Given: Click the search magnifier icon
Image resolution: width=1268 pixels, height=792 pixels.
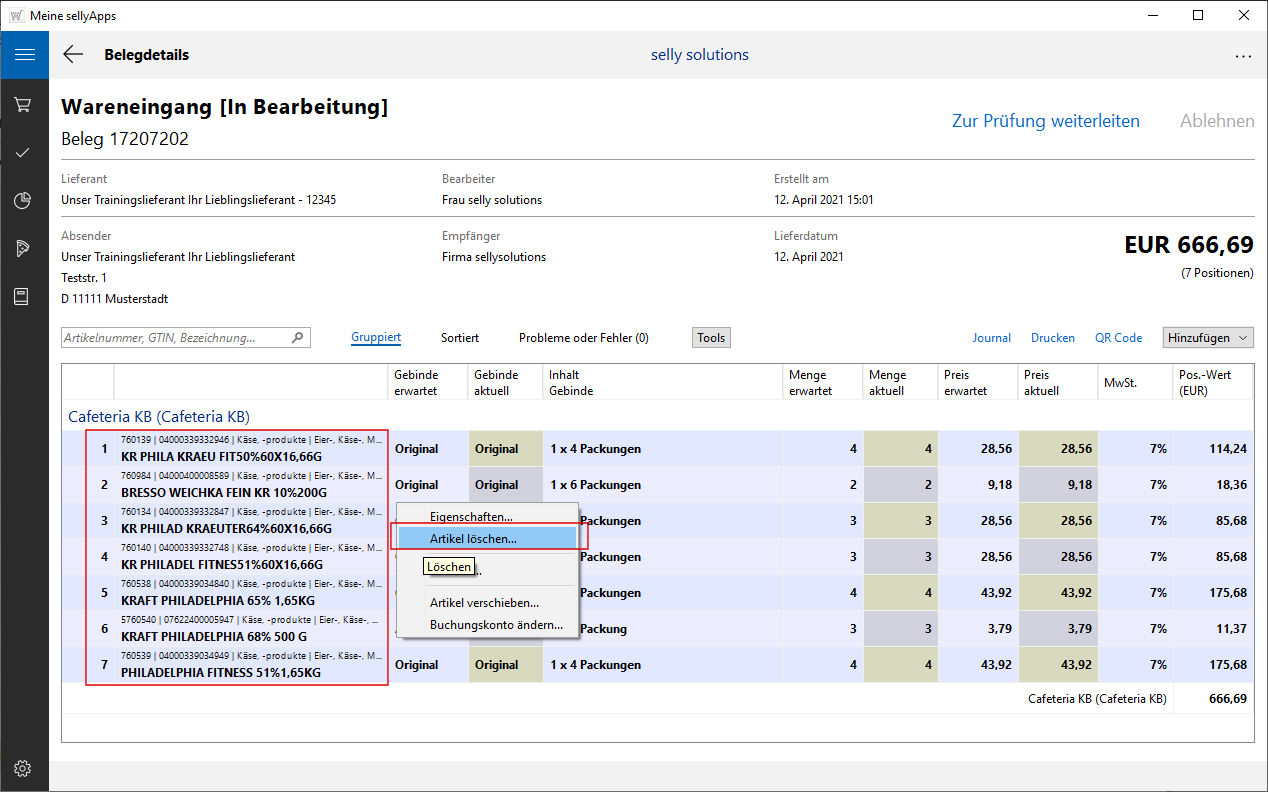Looking at the screenshot, I should pos(297,338).
